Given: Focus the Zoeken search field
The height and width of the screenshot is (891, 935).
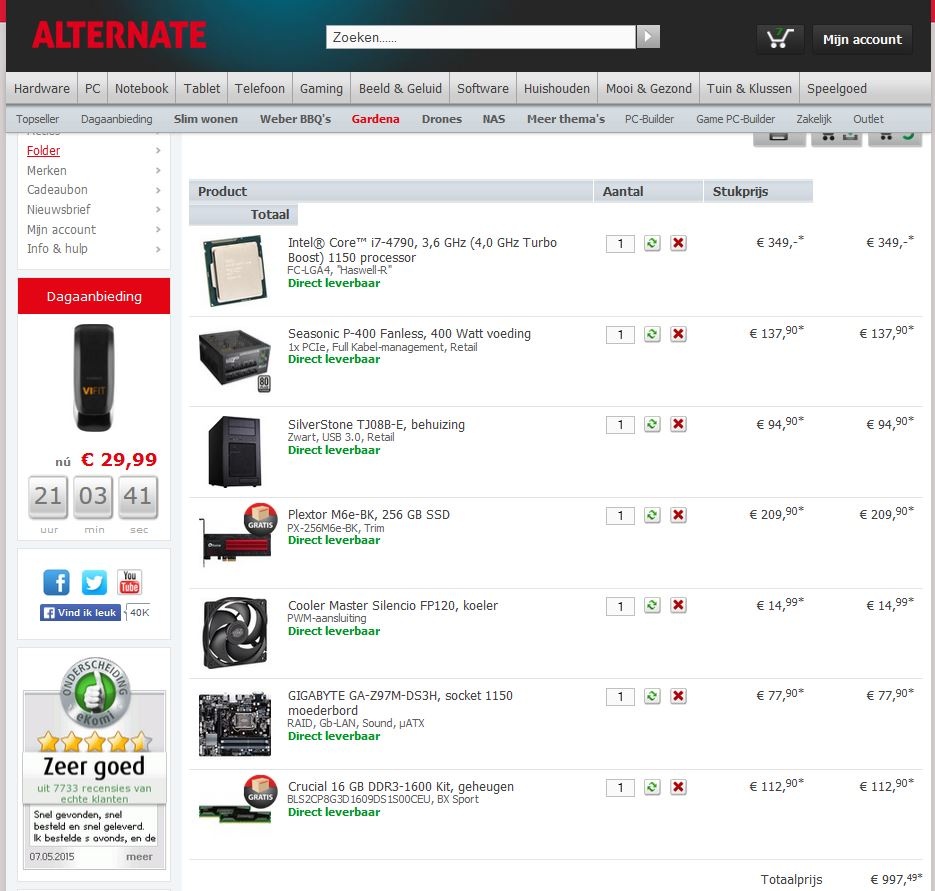Looking at the screenshot, I should click(481, 37).
